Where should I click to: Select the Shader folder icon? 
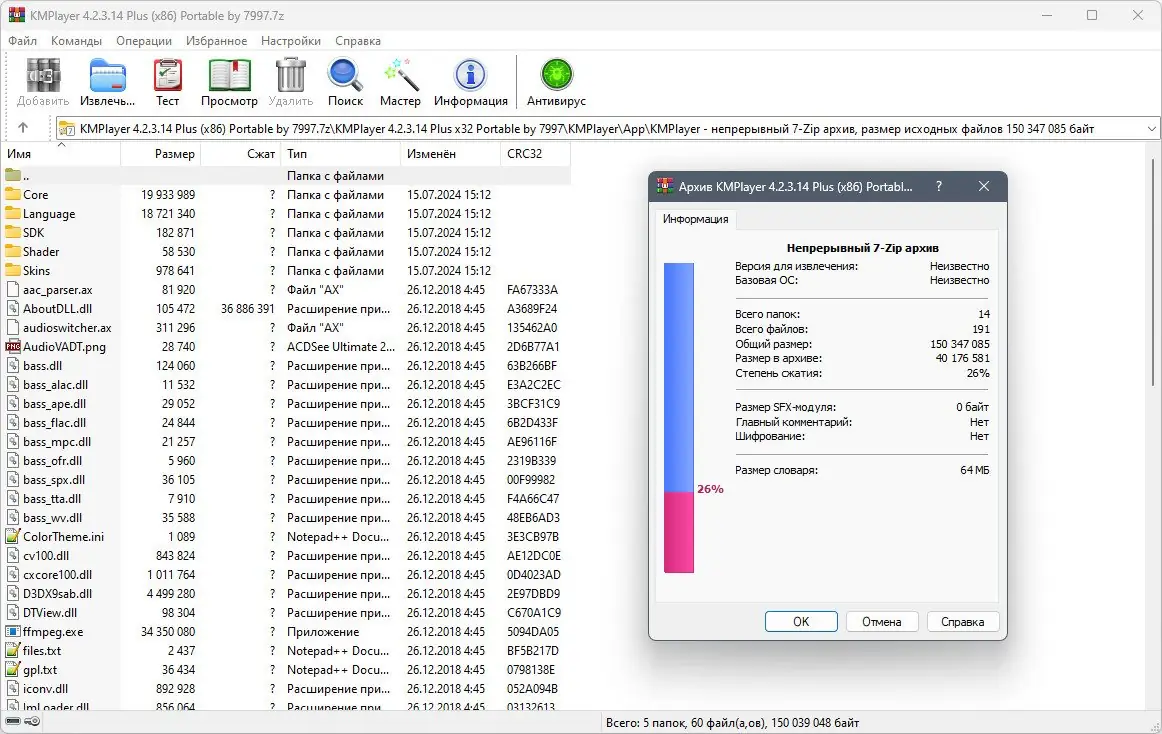(x=13, y=251)
